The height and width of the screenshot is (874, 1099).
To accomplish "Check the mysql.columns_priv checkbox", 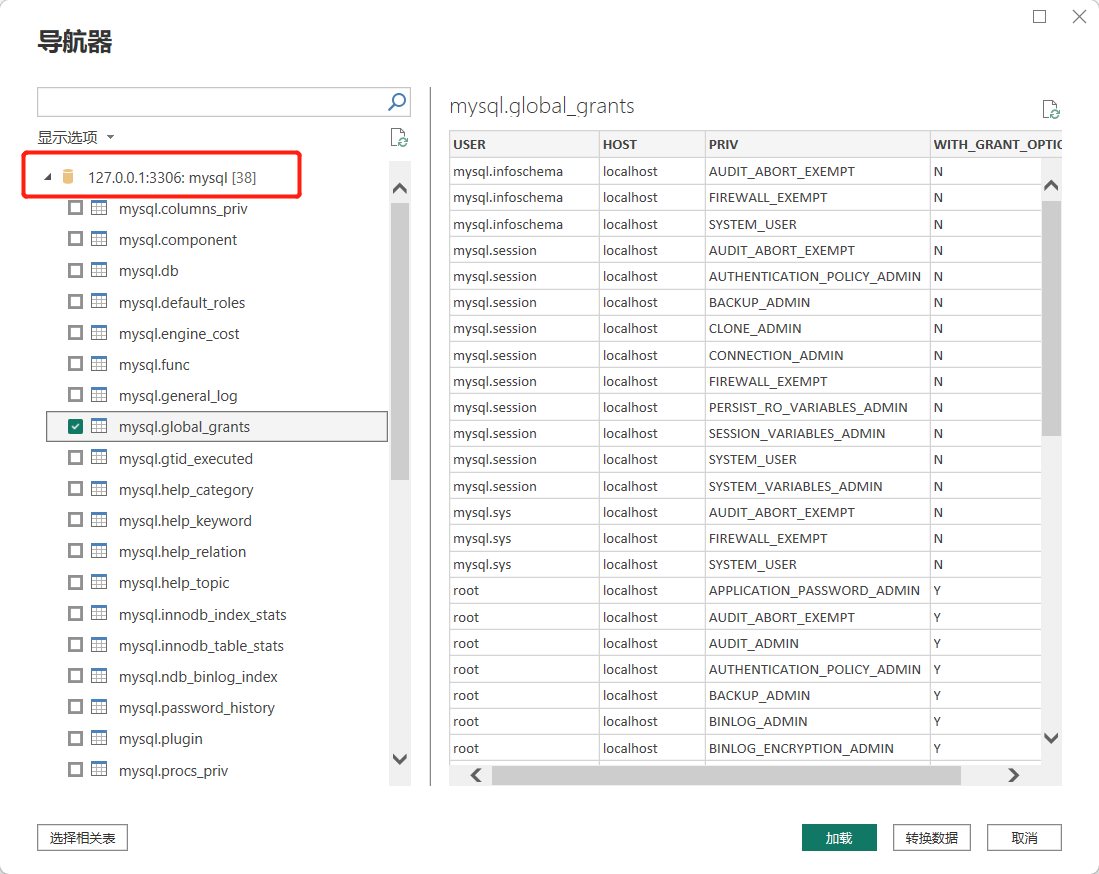I will click(74, 208).
